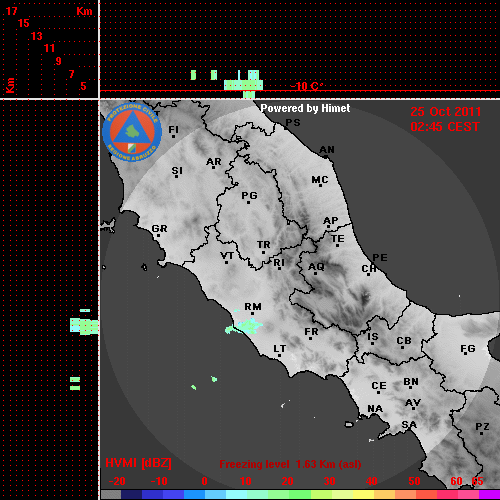Click the largest echo block in the top cross-section
Screen dimensions: 500x500
(x=243, y=85)
